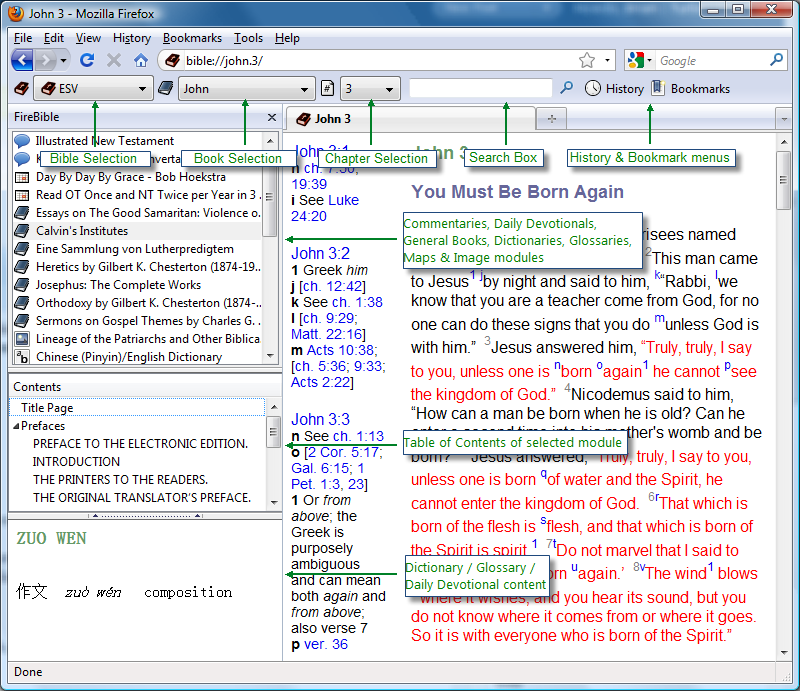Click the FireBible search box field
The image size is (800, 691).
pos(481,88)
